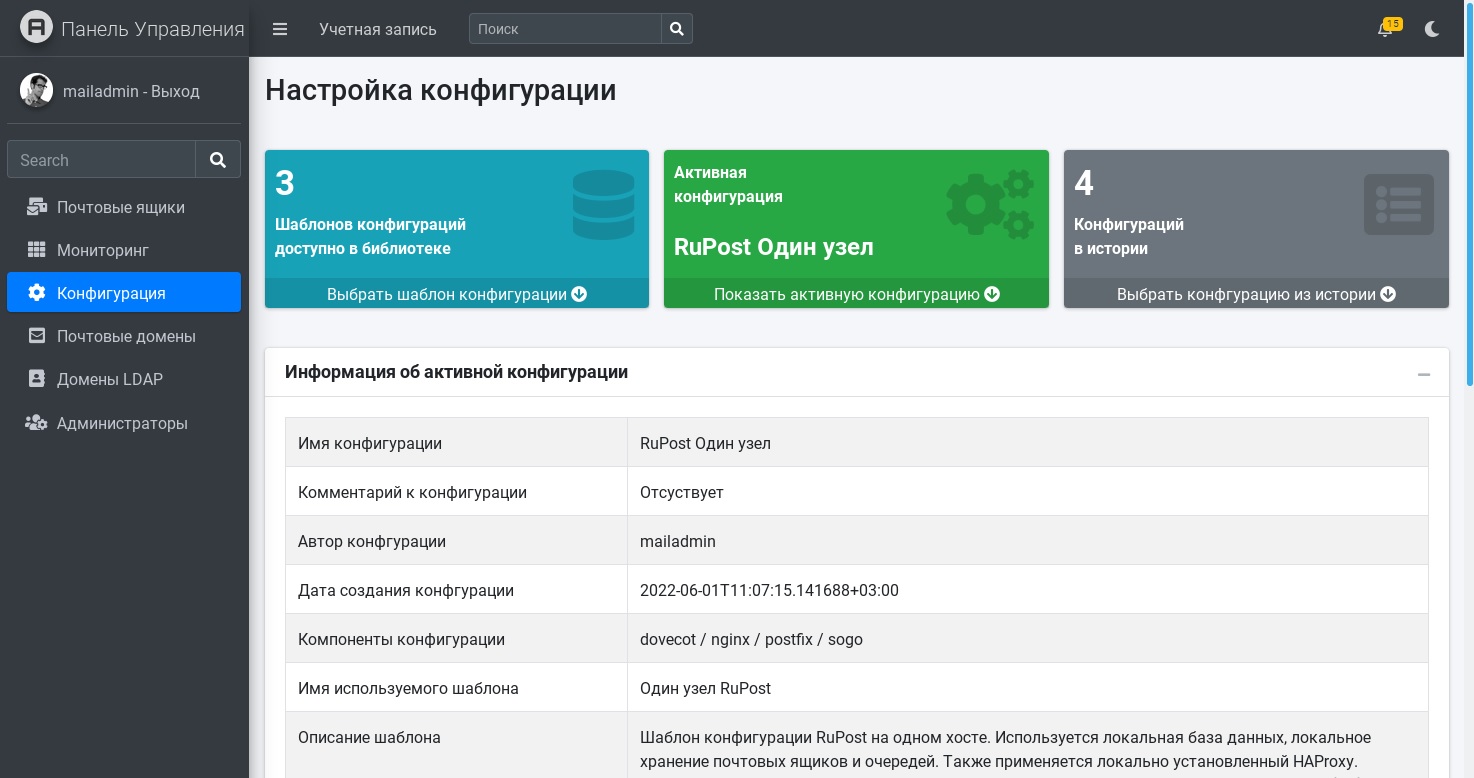Collapse the active configuration info panel
The width and height of the screenshot is (1474, 778).
pos(1423,374)
